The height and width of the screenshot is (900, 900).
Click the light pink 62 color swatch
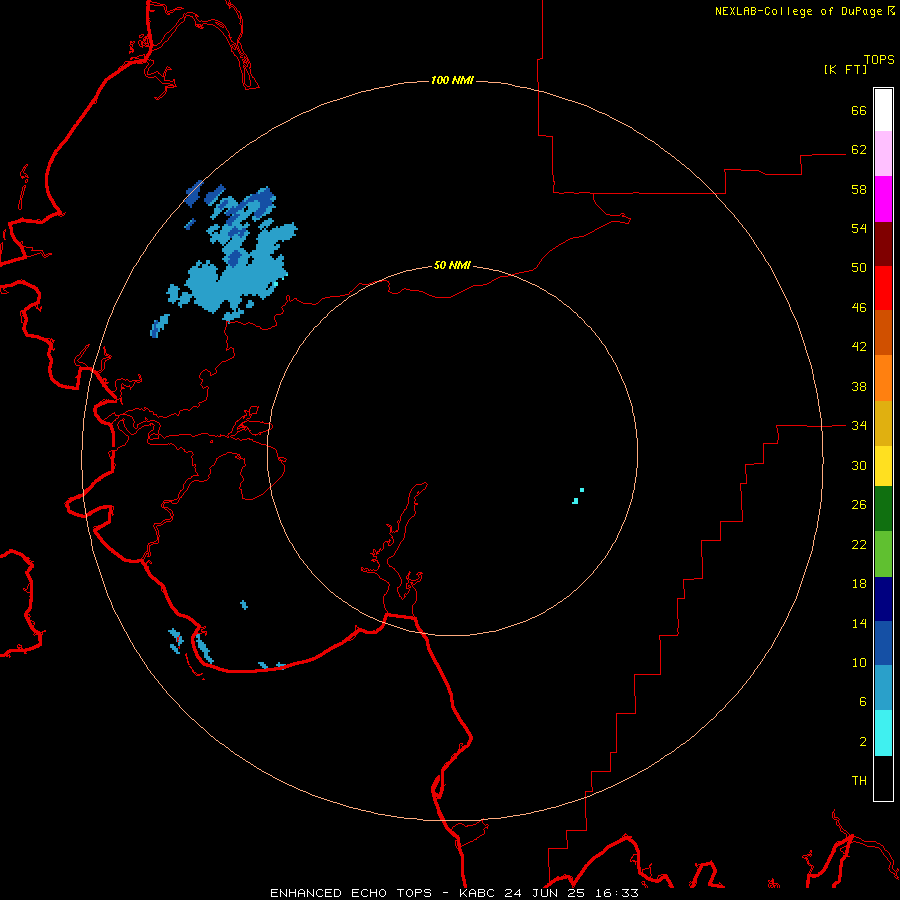(x=883, y=153)
